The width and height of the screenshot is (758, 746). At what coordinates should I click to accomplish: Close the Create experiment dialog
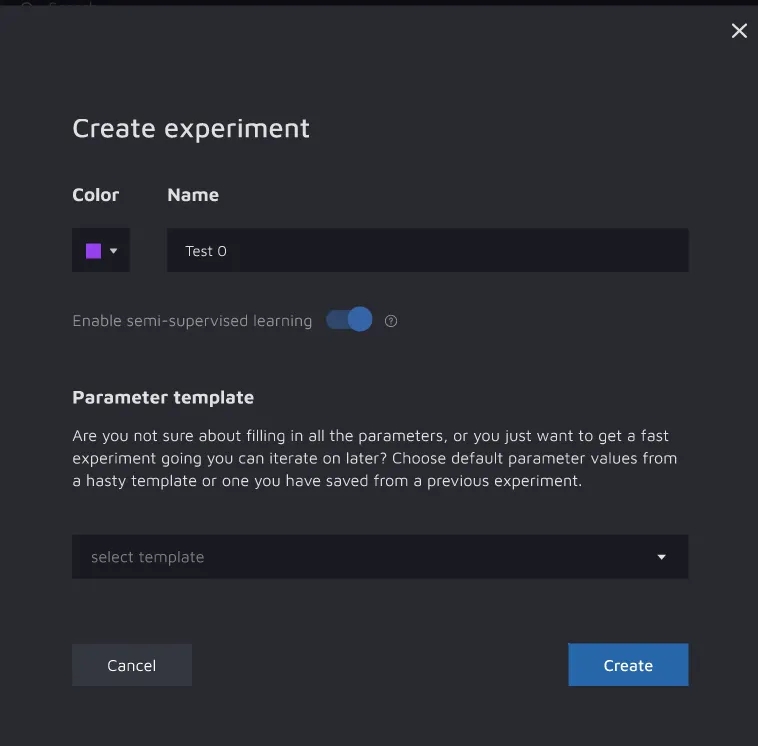[x=739, y=31]
